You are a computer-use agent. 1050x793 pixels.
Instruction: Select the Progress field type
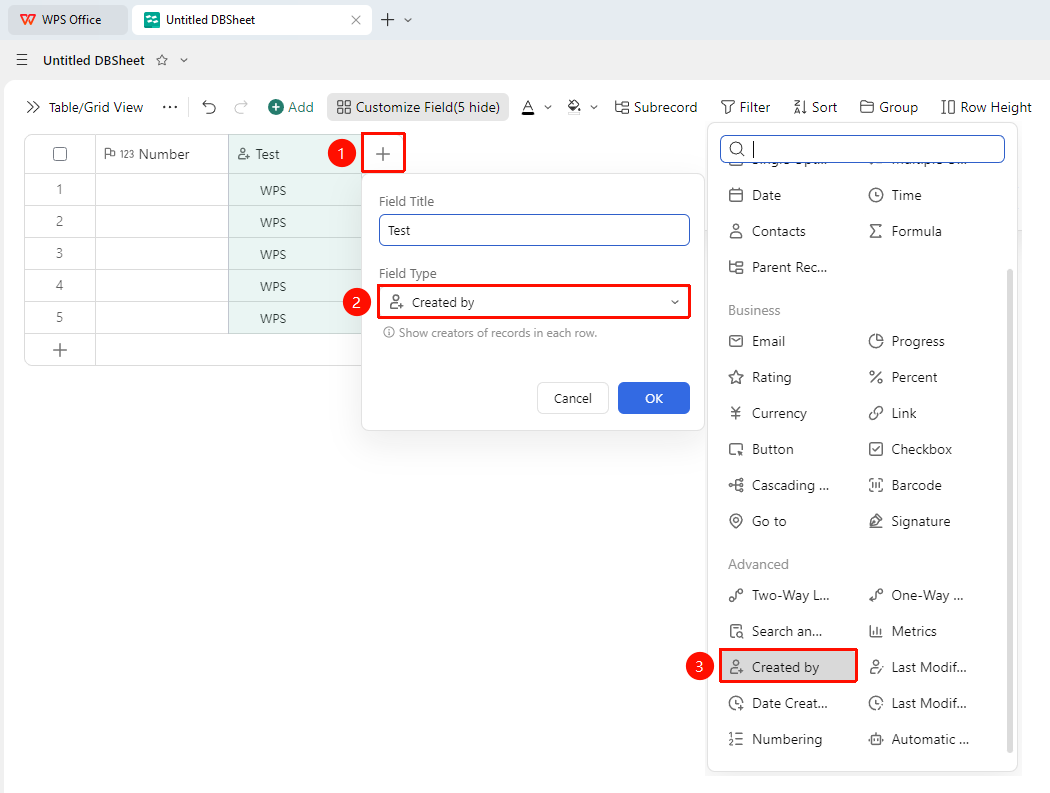coord(906,341)
